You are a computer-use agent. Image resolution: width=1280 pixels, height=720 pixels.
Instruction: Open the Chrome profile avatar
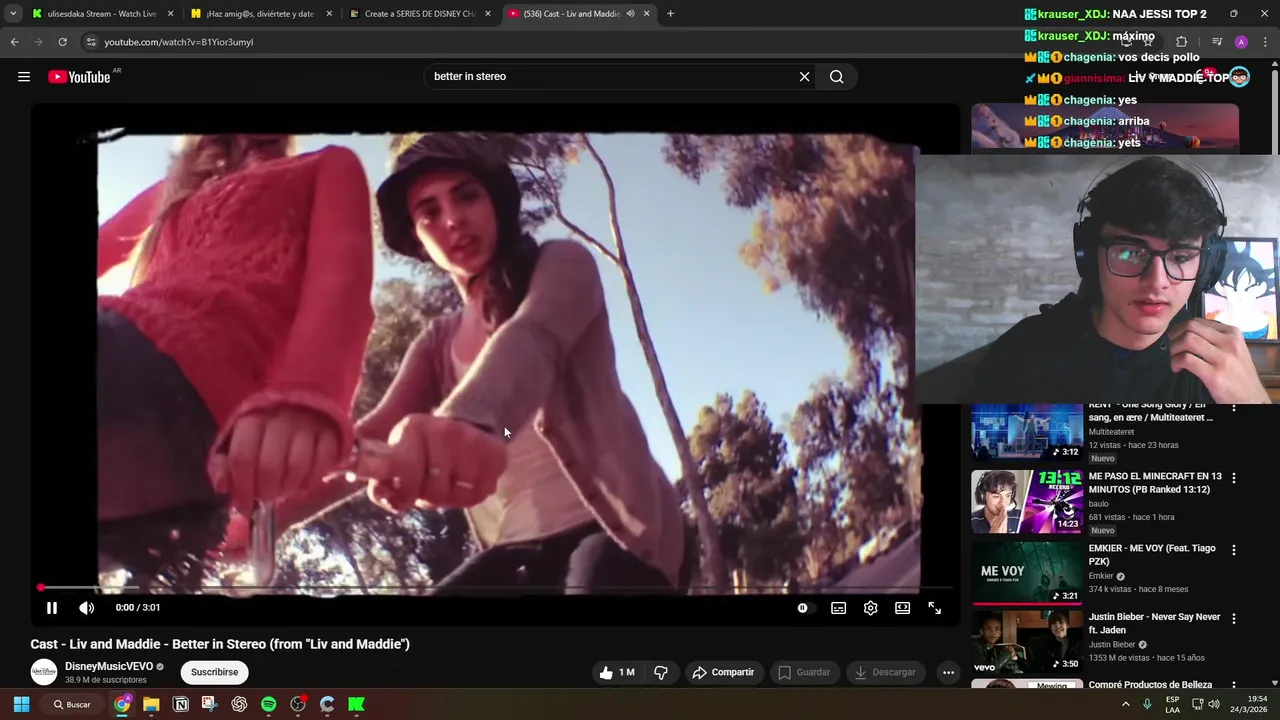[x=1241, y=42]
